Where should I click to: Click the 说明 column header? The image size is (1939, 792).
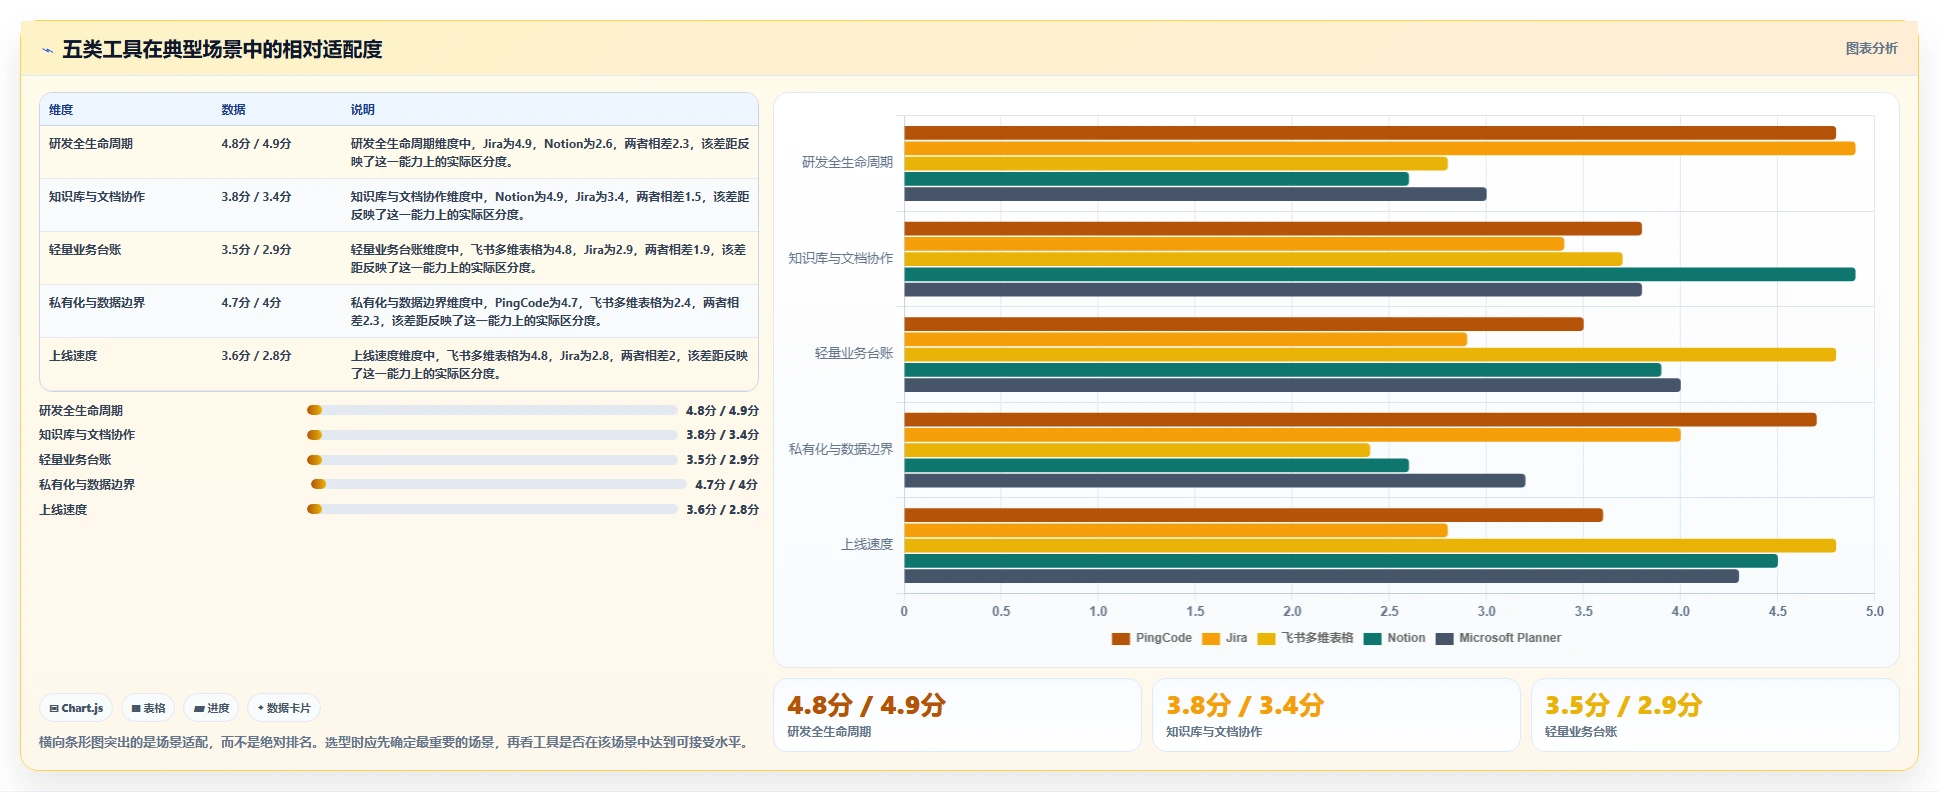point(362,110)
